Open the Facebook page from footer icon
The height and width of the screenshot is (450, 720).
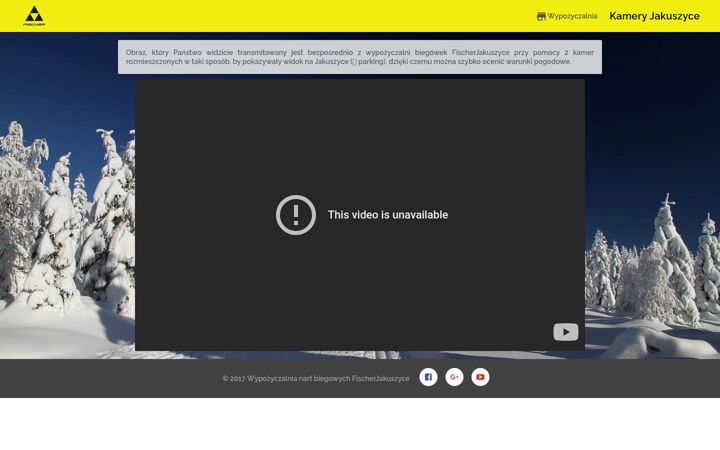point(428,377)
